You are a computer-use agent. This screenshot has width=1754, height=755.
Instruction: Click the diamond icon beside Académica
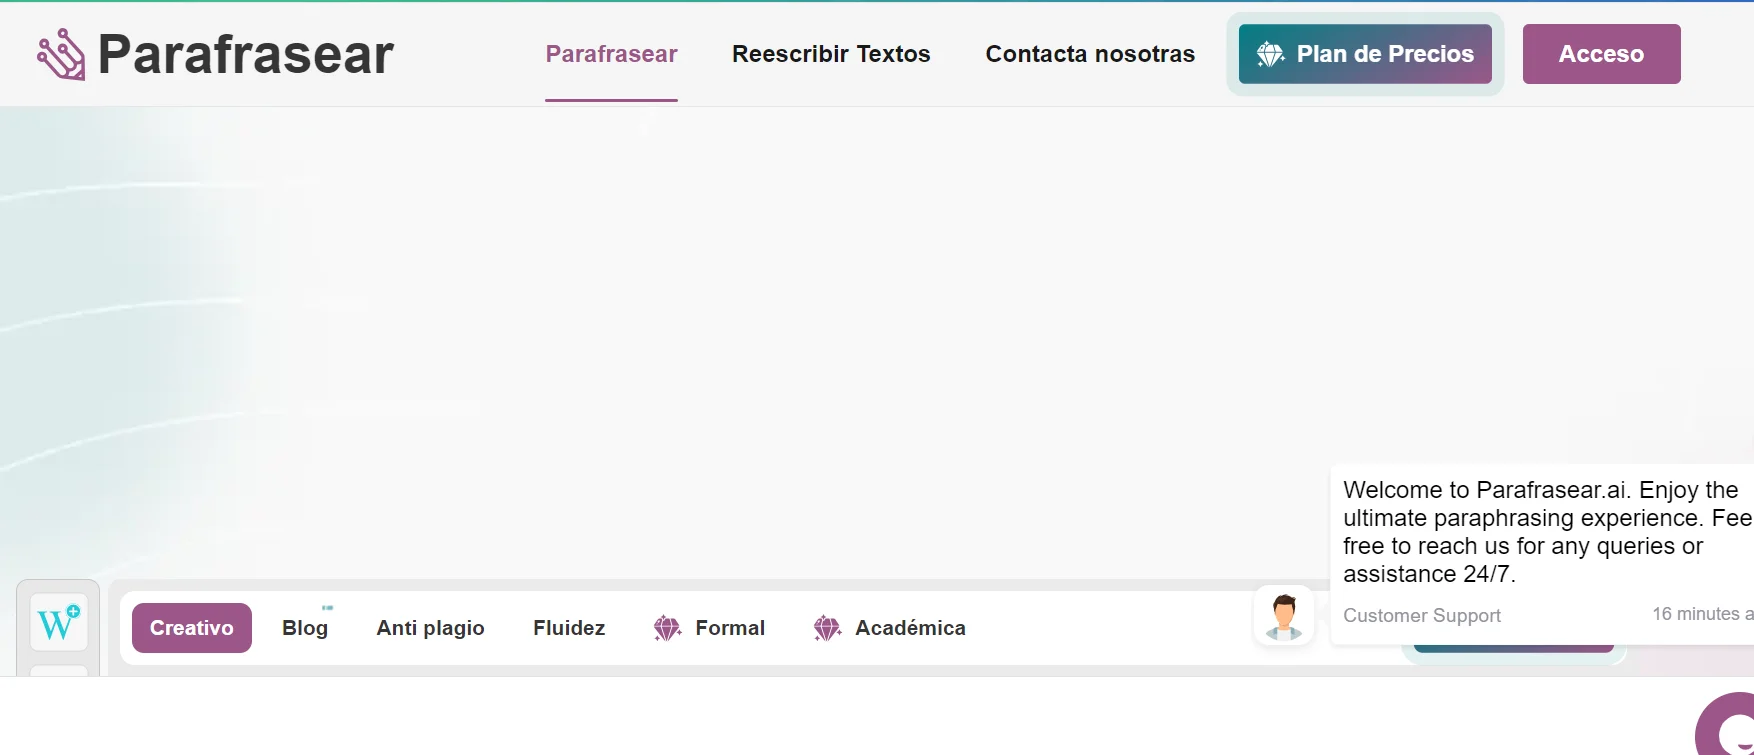(x=827, y=628)
